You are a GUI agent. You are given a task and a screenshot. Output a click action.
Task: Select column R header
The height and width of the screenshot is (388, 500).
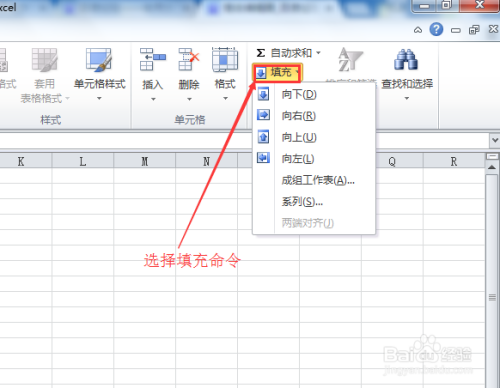[x=454, y=161]
